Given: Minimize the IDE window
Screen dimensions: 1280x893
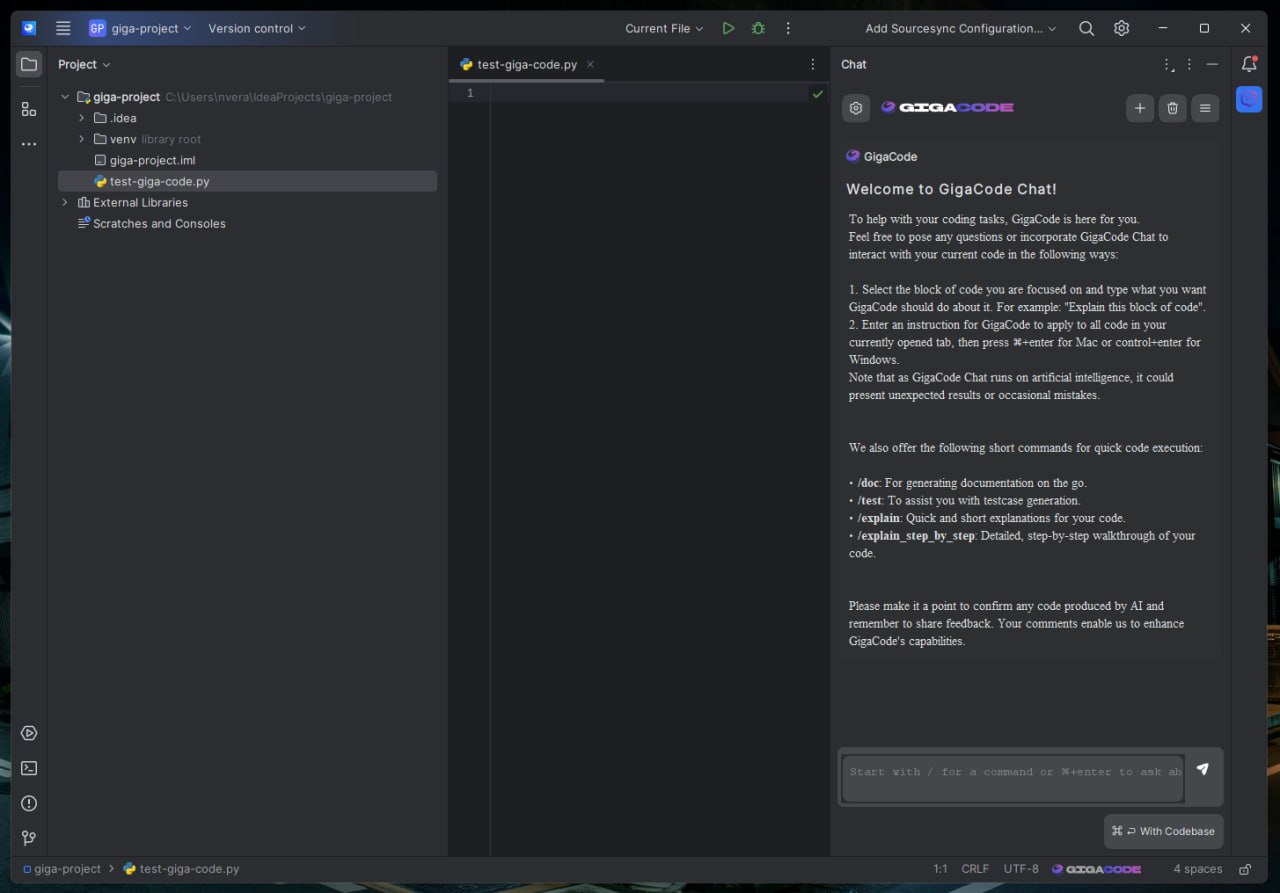Looking at the screenshot, I should point(1162,28).
